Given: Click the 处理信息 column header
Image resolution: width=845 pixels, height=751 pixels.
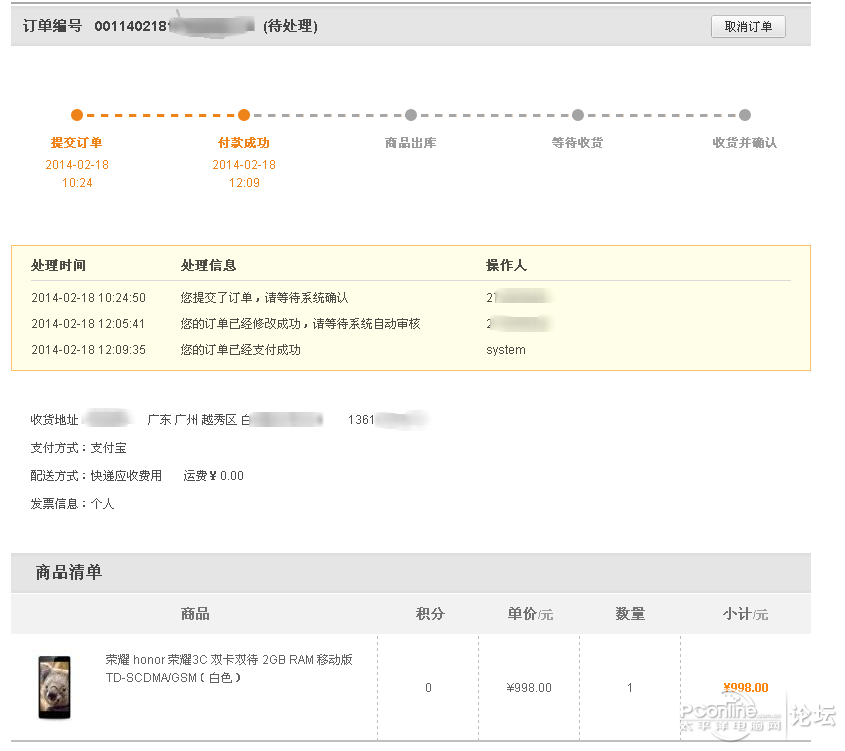Looking at the screenshot, I should (x=209, y=266).
